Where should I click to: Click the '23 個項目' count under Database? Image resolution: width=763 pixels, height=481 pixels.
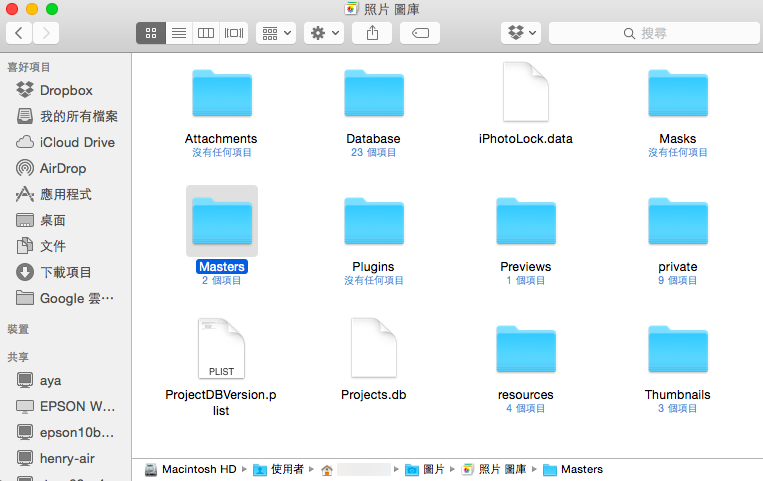374,152
